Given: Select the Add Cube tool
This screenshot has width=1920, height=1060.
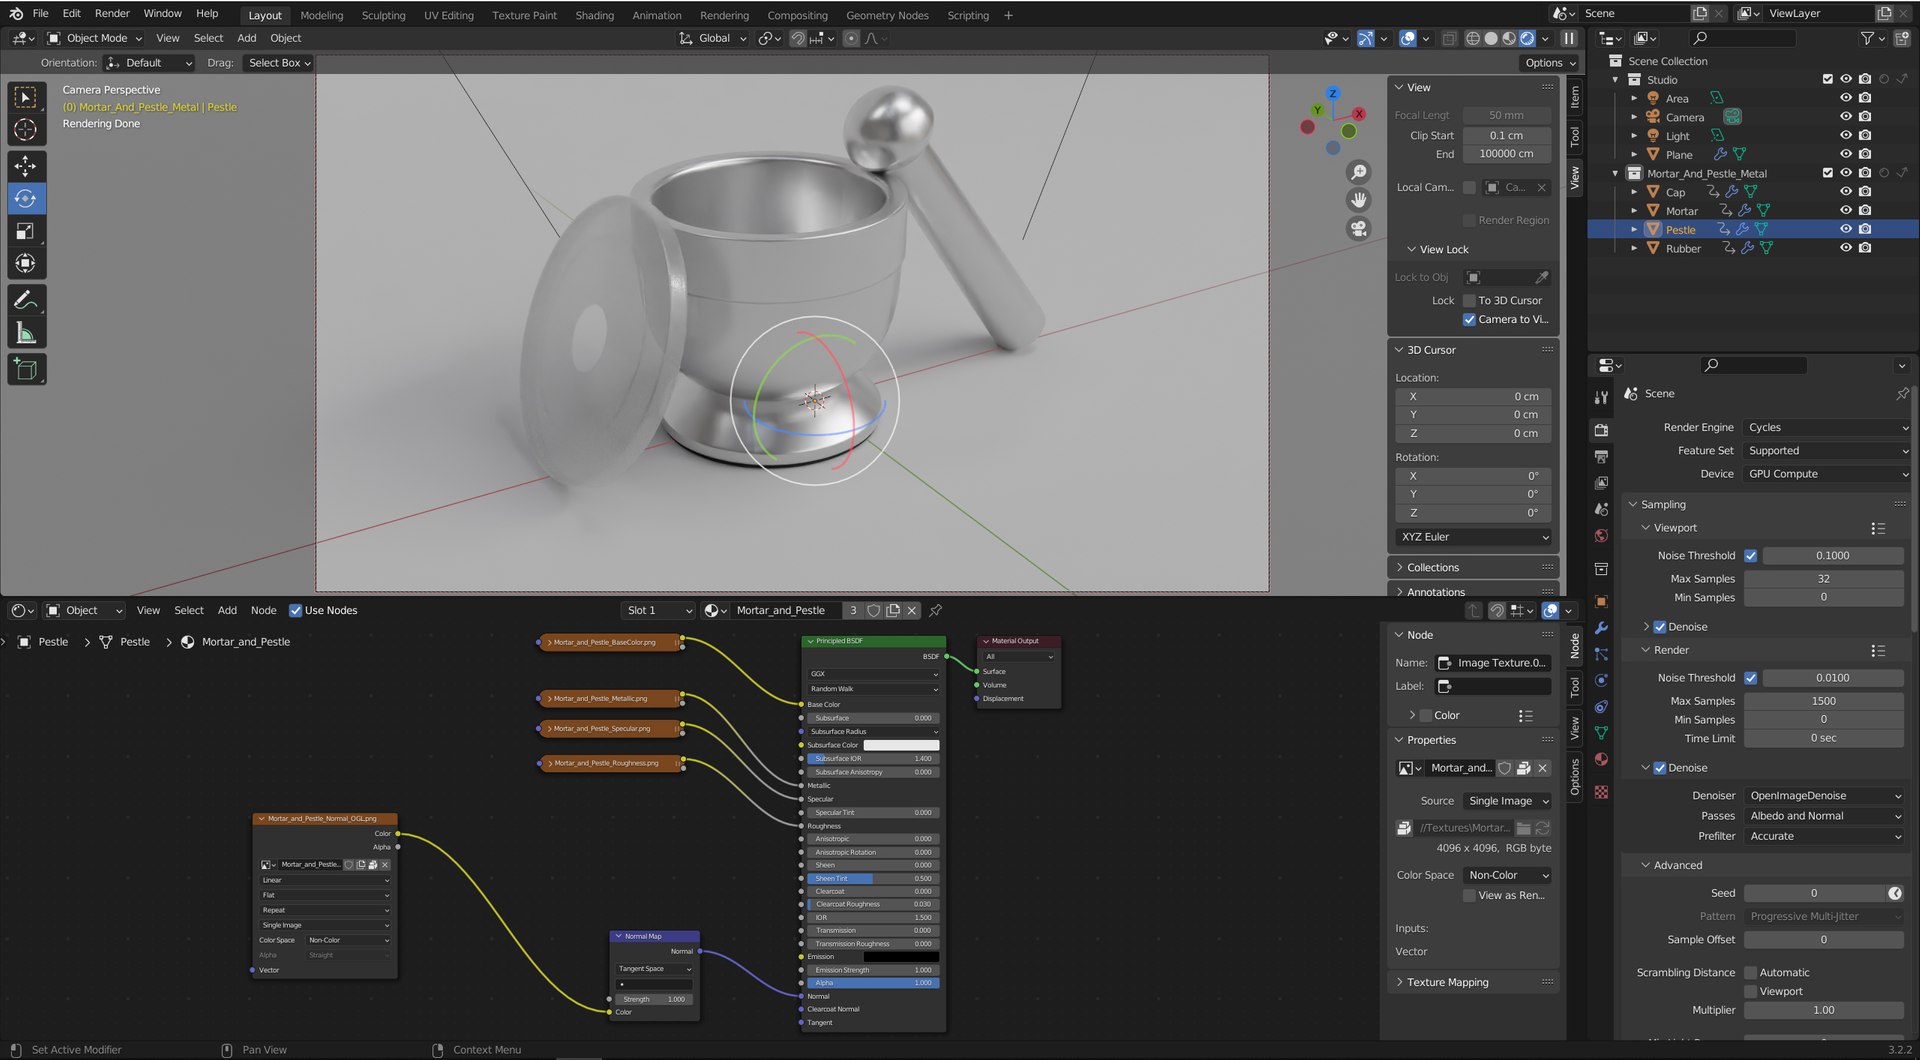Looking at the screenshot, I should [26, 370].
